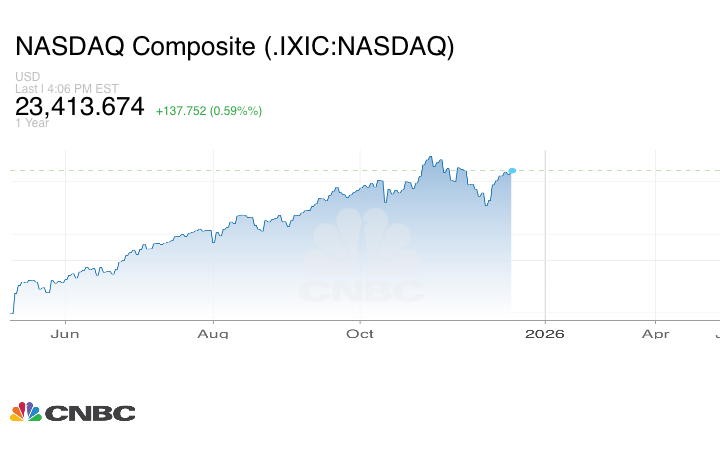Click the blue end-point dot on the chart line
This screenshot has height=450, width=720.
click(x=512, y=171)
